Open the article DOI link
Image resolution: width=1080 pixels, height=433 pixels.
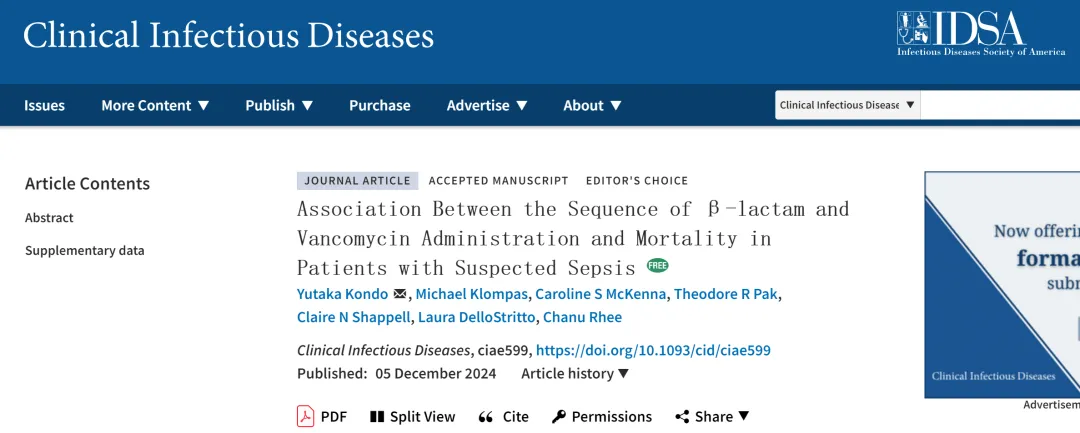(x=653, y=350)
